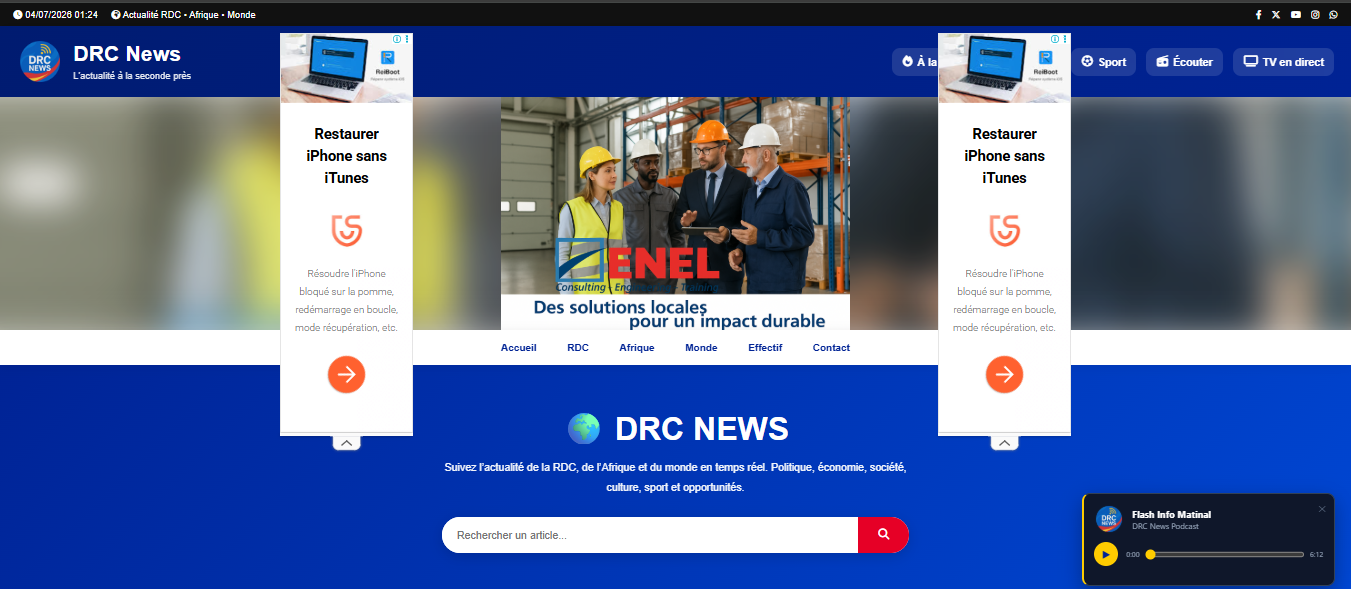The width and height of the screenshot is (1351, 589).
Task: Click the flame 'À la' header button
Action: coord(915,62)
